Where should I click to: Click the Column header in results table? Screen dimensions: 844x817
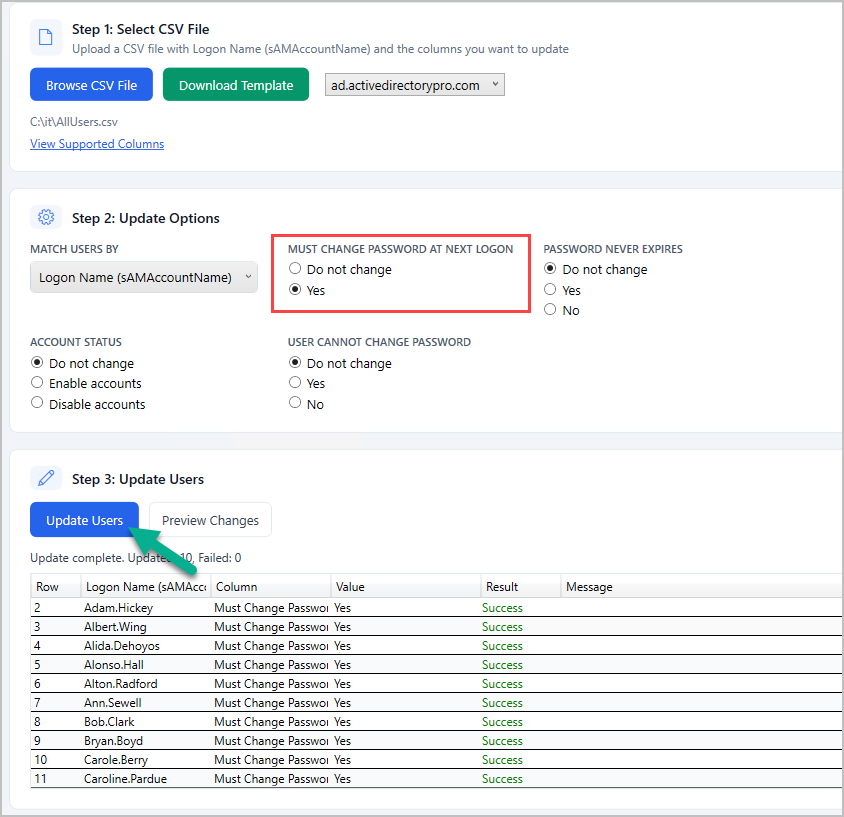tap(271, 587)
